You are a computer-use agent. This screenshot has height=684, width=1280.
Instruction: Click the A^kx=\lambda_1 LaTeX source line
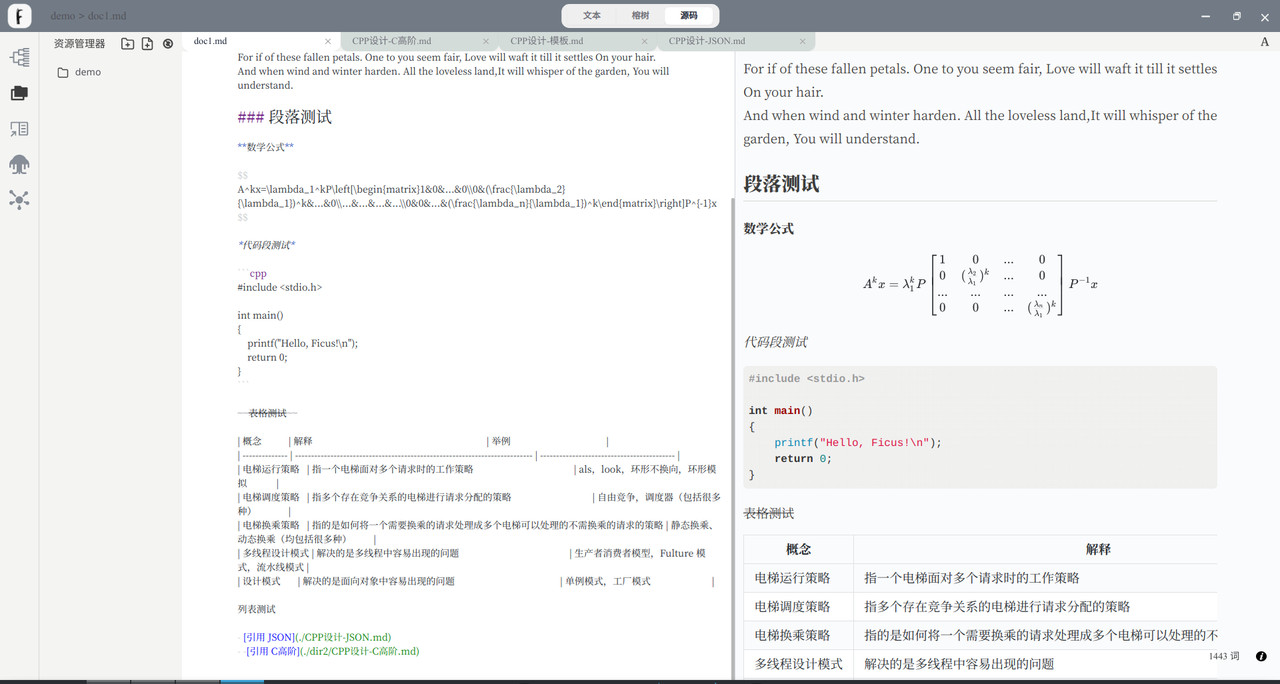click(477, 196)
